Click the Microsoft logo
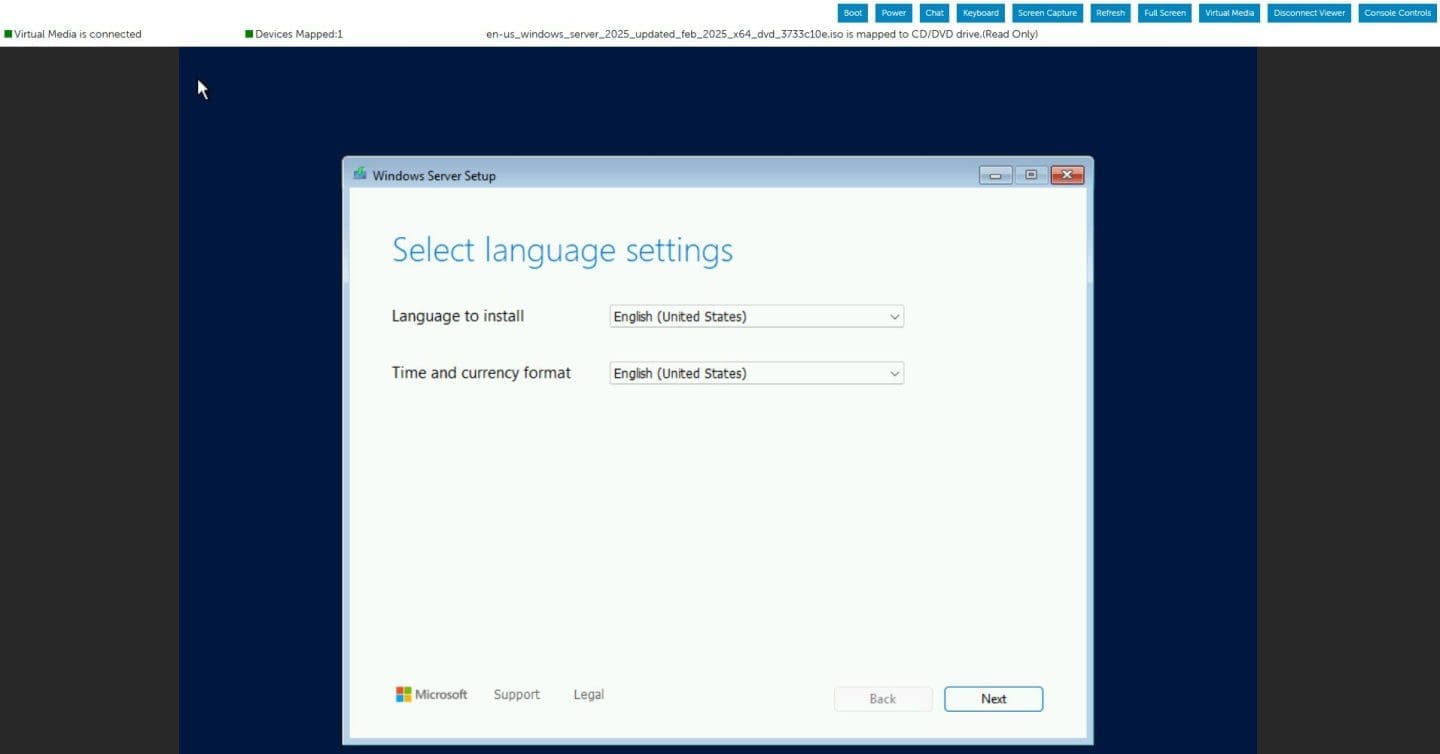 click(x=431, y=695)
